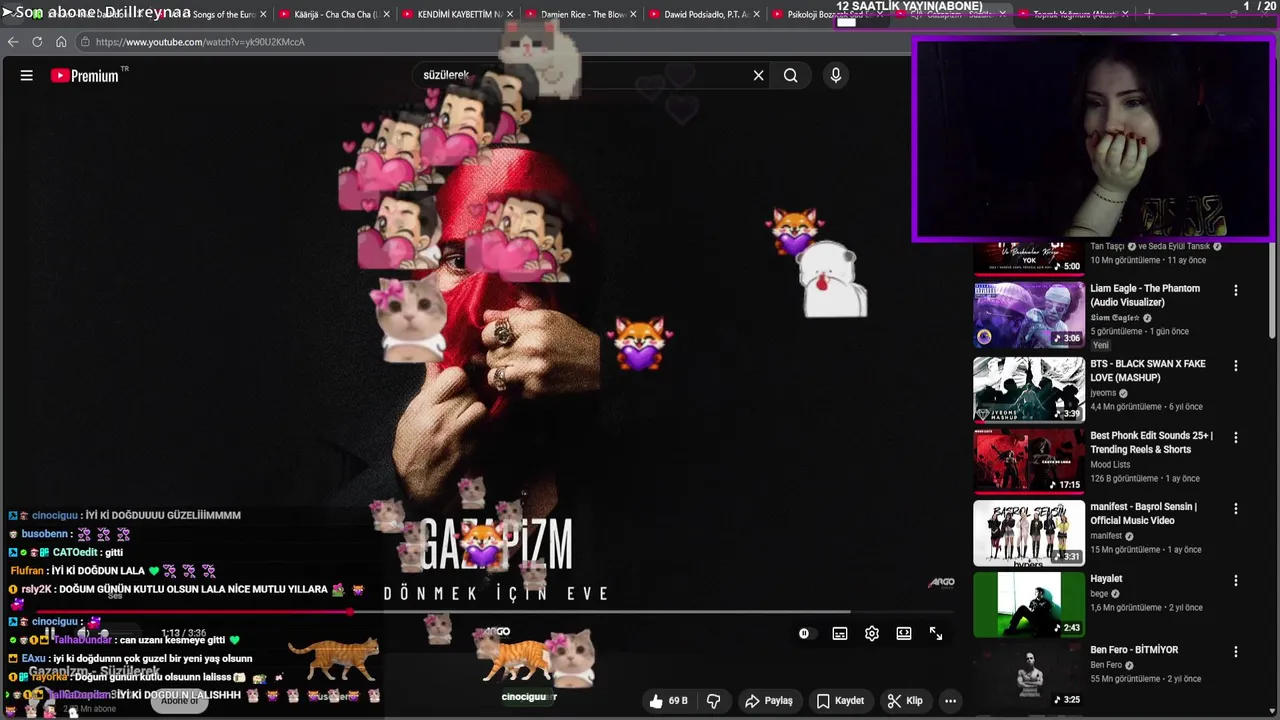Viewport: 1280px width, 720px height.
Task: Open Best Phonk Edit Songs thumbnail
Action: [1029, 462]
